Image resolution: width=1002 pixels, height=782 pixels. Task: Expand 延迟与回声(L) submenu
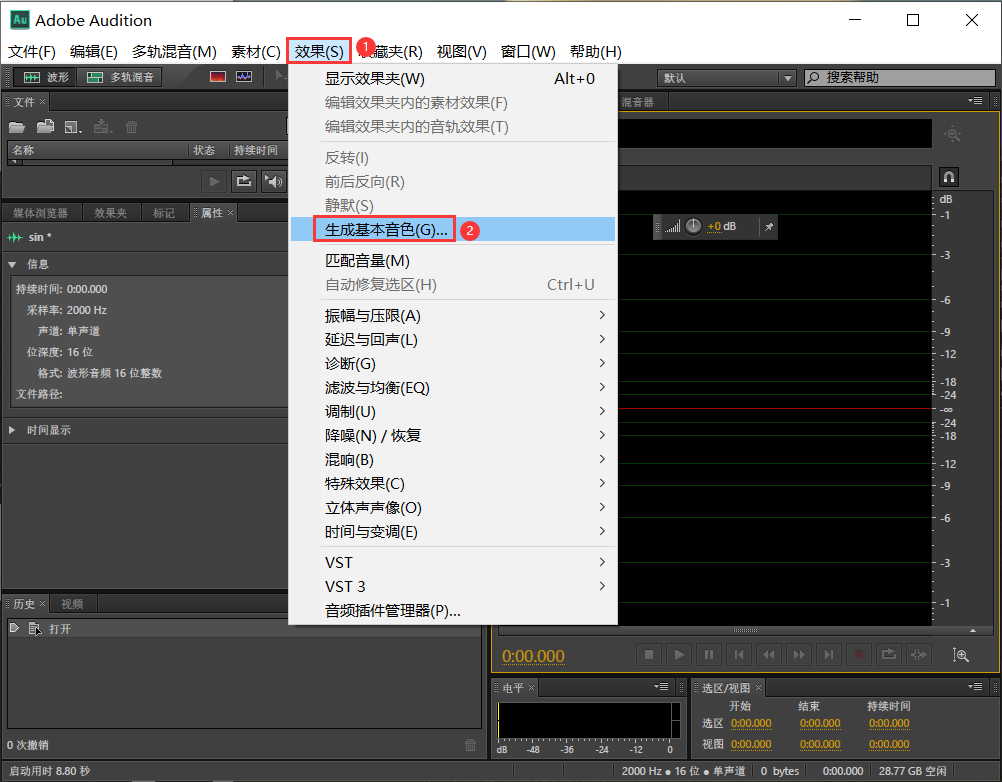click(x=452, y=339)
